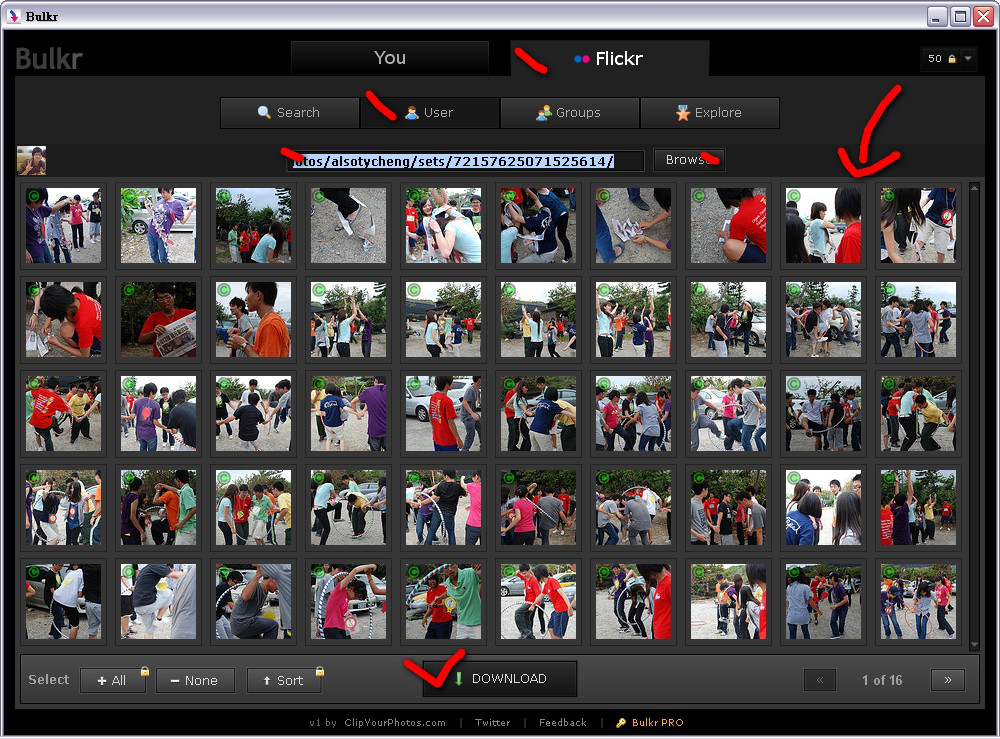This screenshot has width=1000, height=739.
Task: Open the Feedback link in the footer
Action: point(562,722)
